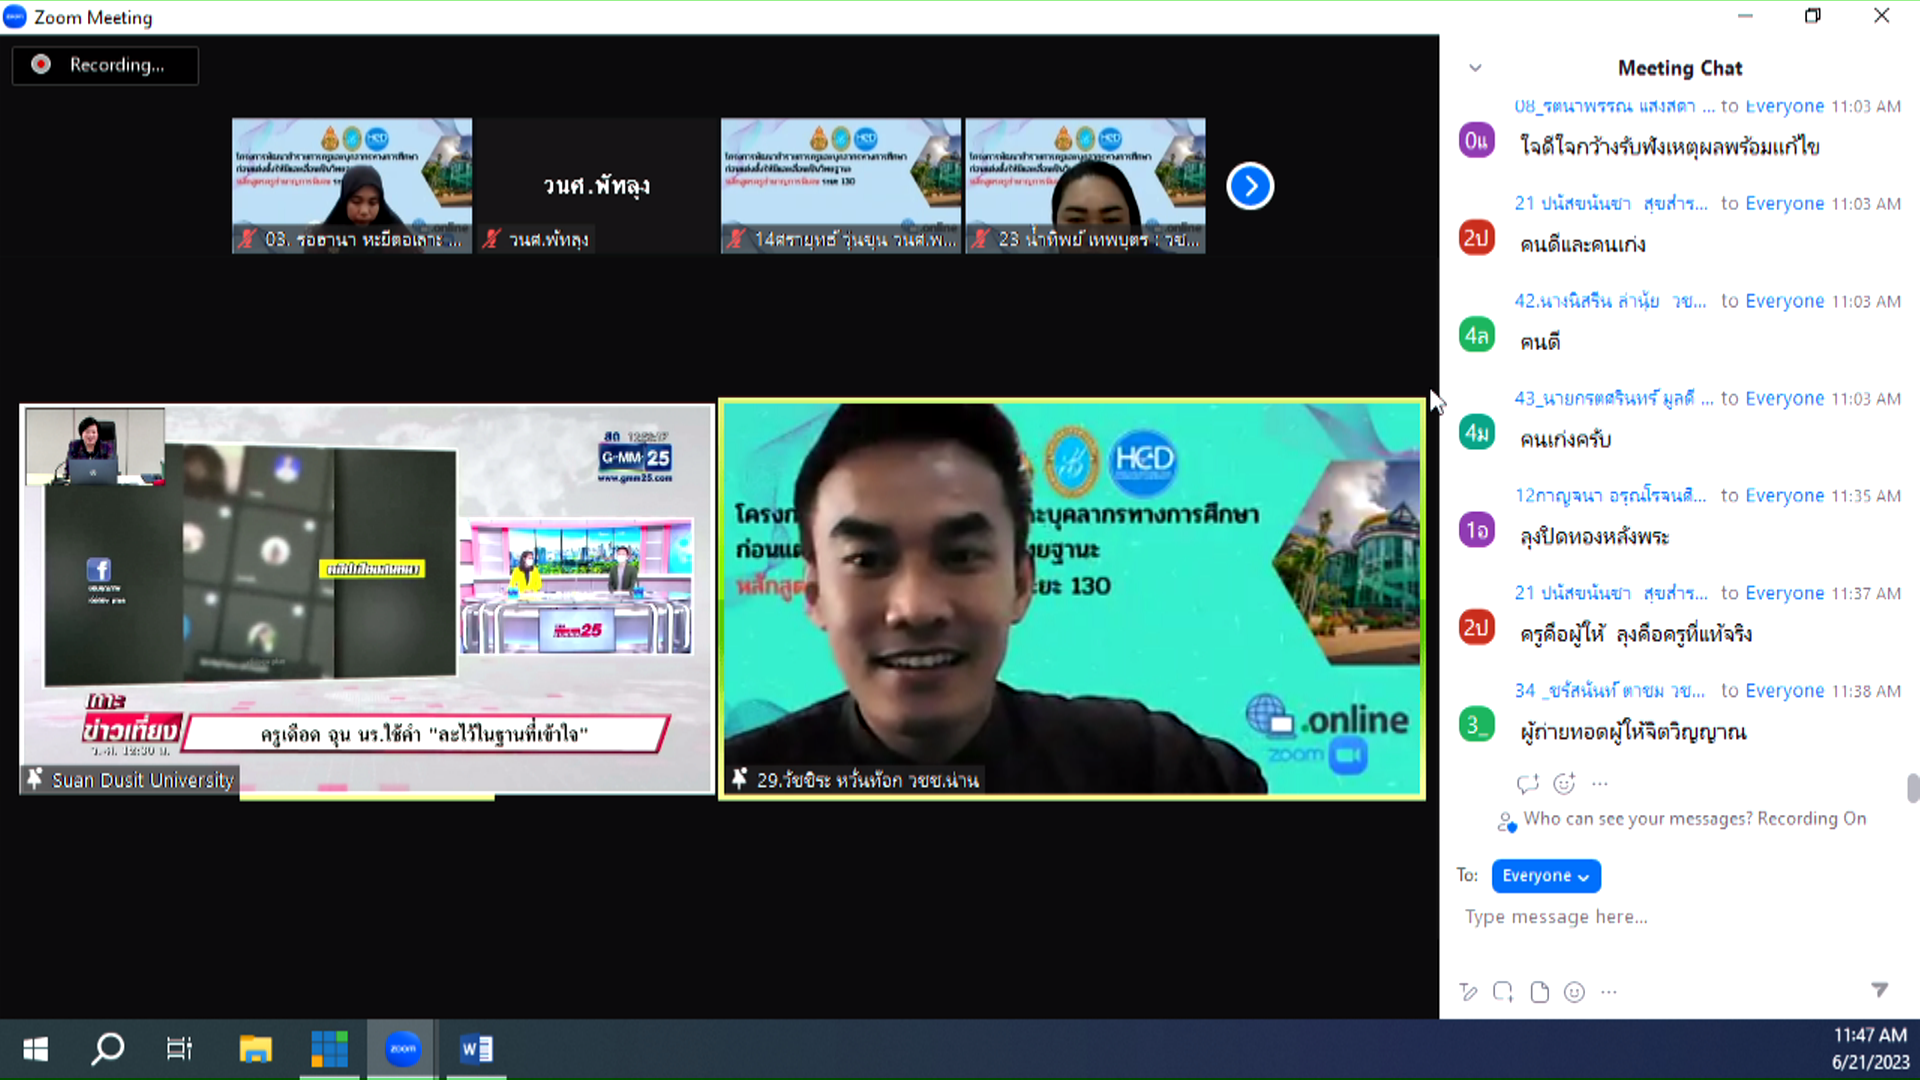Click the send message arrow icon
This screenshot has width=1920, height=1080.
[x=1879, y=990]
